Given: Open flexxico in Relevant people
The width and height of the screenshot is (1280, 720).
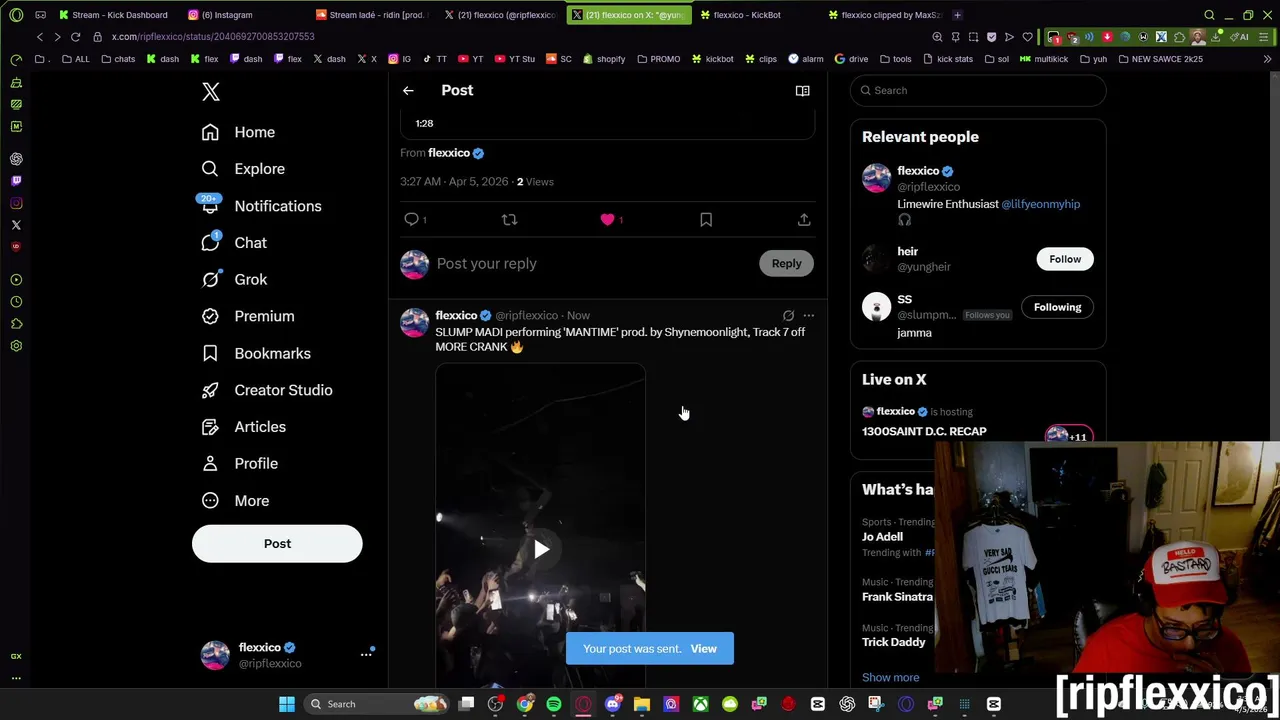Looking at the screenshot, I should [x=918, y=171].
